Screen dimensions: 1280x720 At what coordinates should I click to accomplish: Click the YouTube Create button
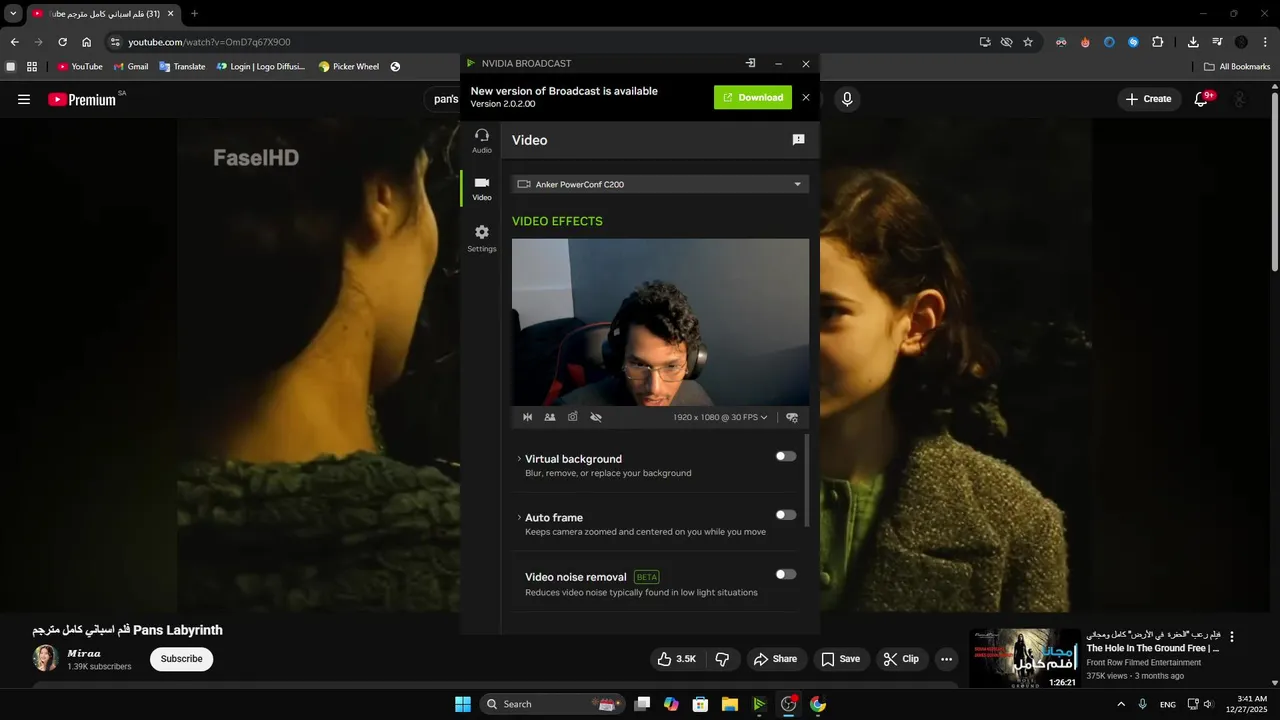click(1148, 99)
